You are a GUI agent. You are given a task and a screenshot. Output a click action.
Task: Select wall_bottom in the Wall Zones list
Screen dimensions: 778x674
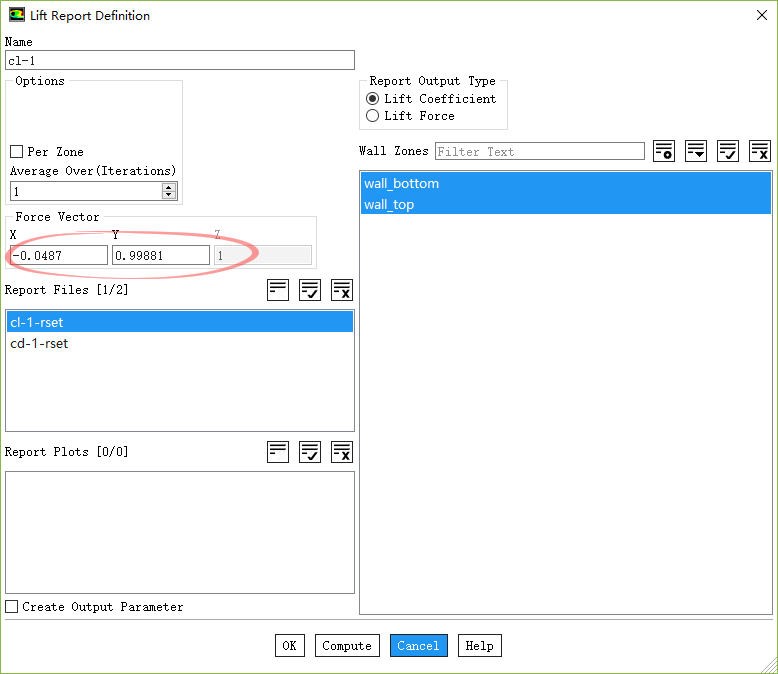(401, 184)
